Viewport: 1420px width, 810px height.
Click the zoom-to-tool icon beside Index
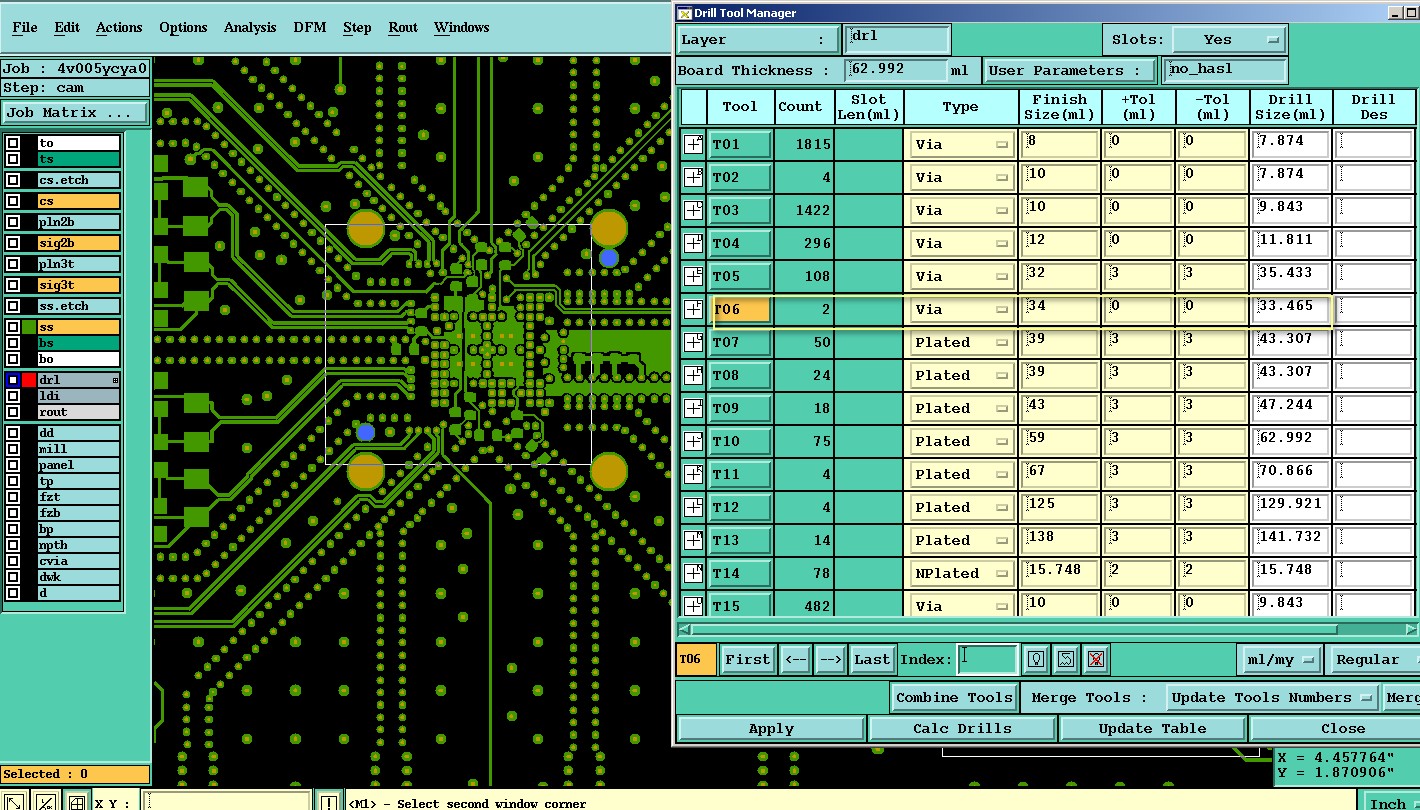[1066, 659]
